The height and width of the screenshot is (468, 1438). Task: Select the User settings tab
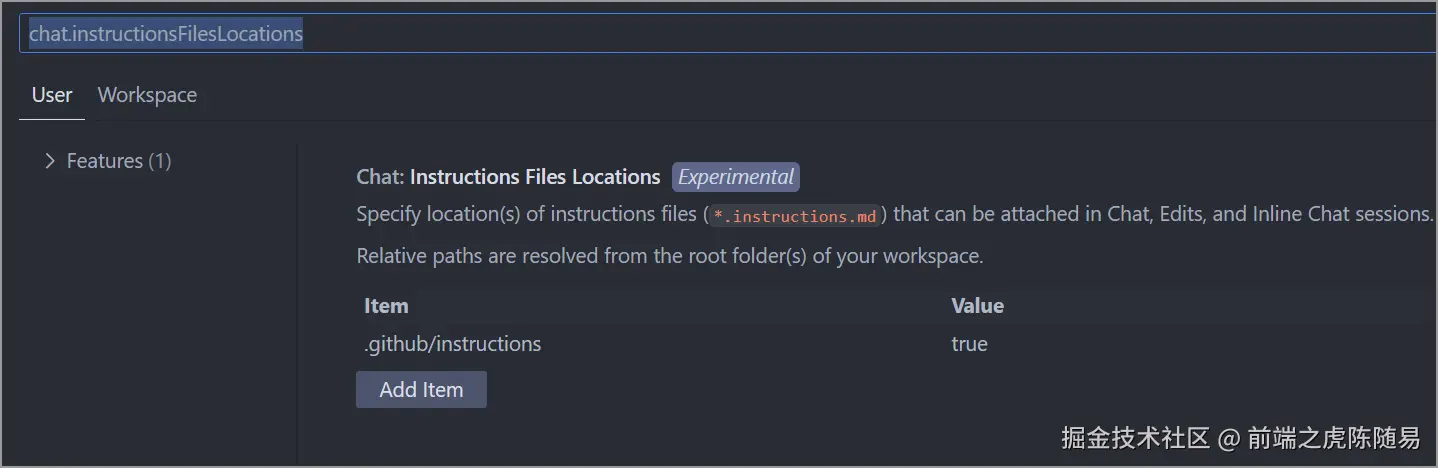(52, 95)
